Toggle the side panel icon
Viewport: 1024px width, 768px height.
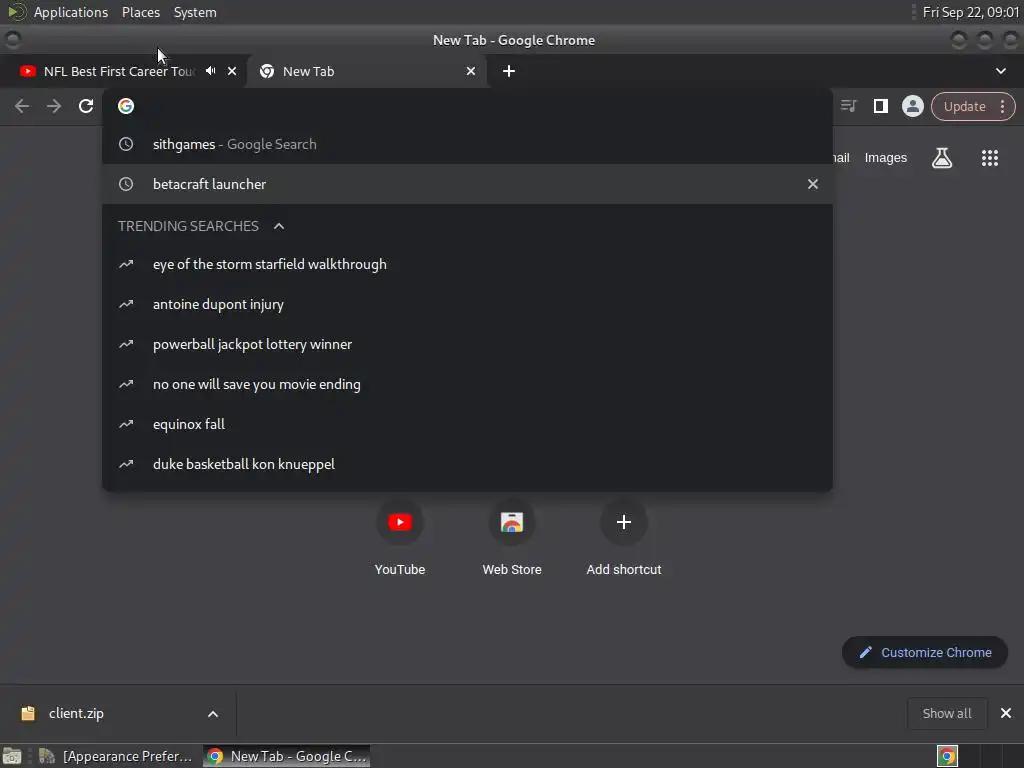[880, 106]
